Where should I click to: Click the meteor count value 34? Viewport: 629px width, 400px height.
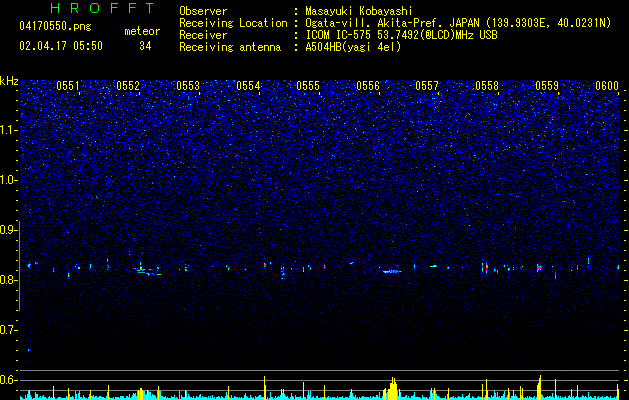tap(145, 46)
